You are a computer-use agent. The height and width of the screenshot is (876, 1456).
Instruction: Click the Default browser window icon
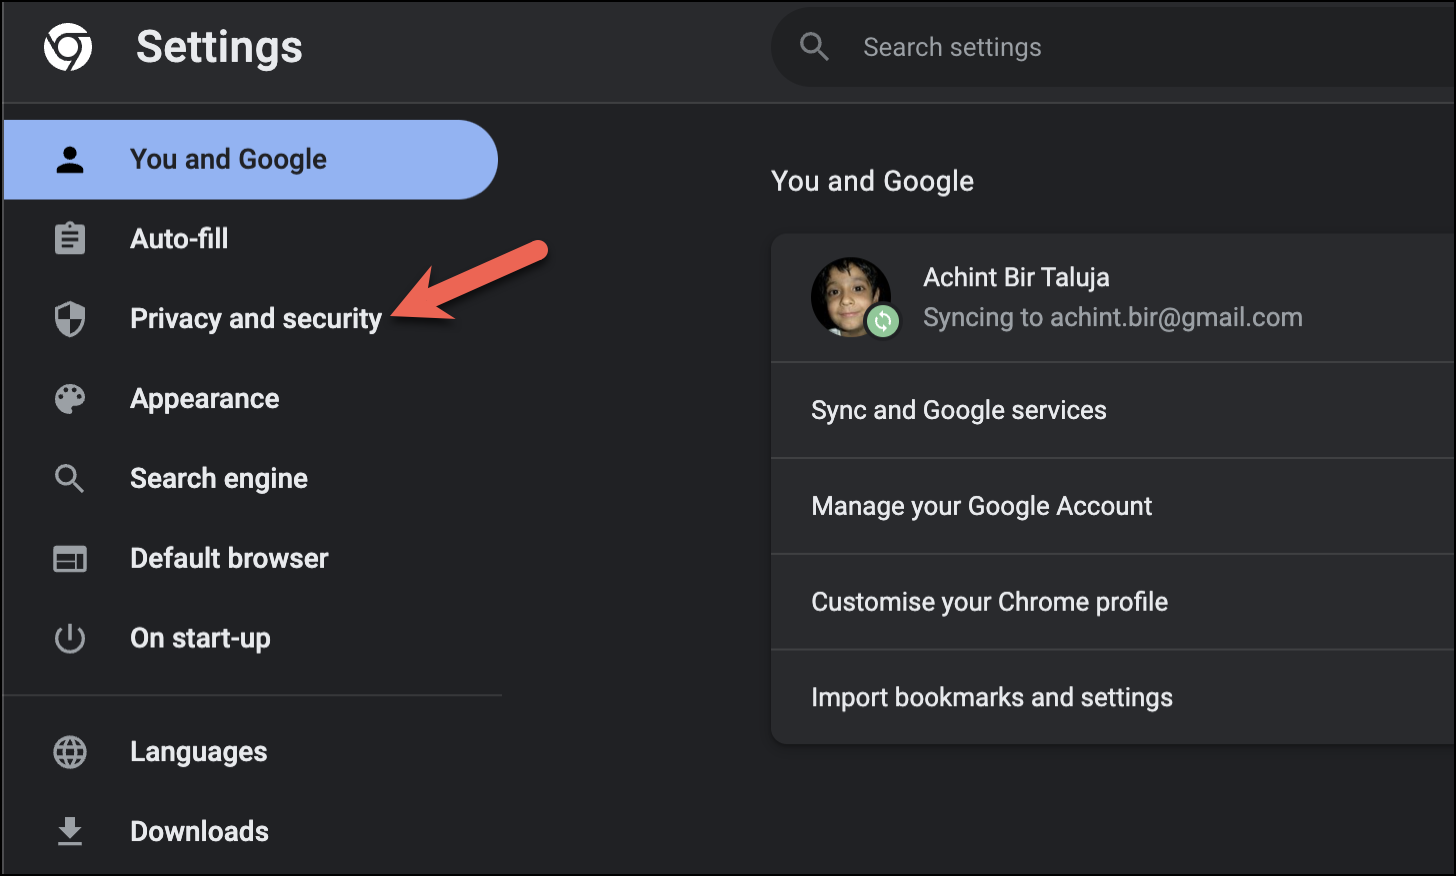point(70,559)
